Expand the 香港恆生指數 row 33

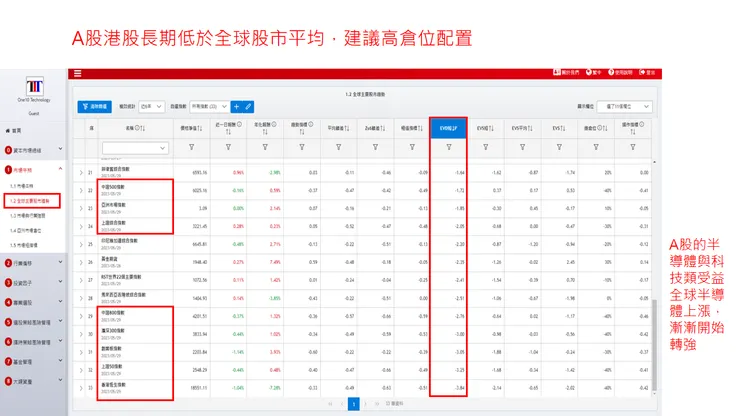(x=81, y=388)
